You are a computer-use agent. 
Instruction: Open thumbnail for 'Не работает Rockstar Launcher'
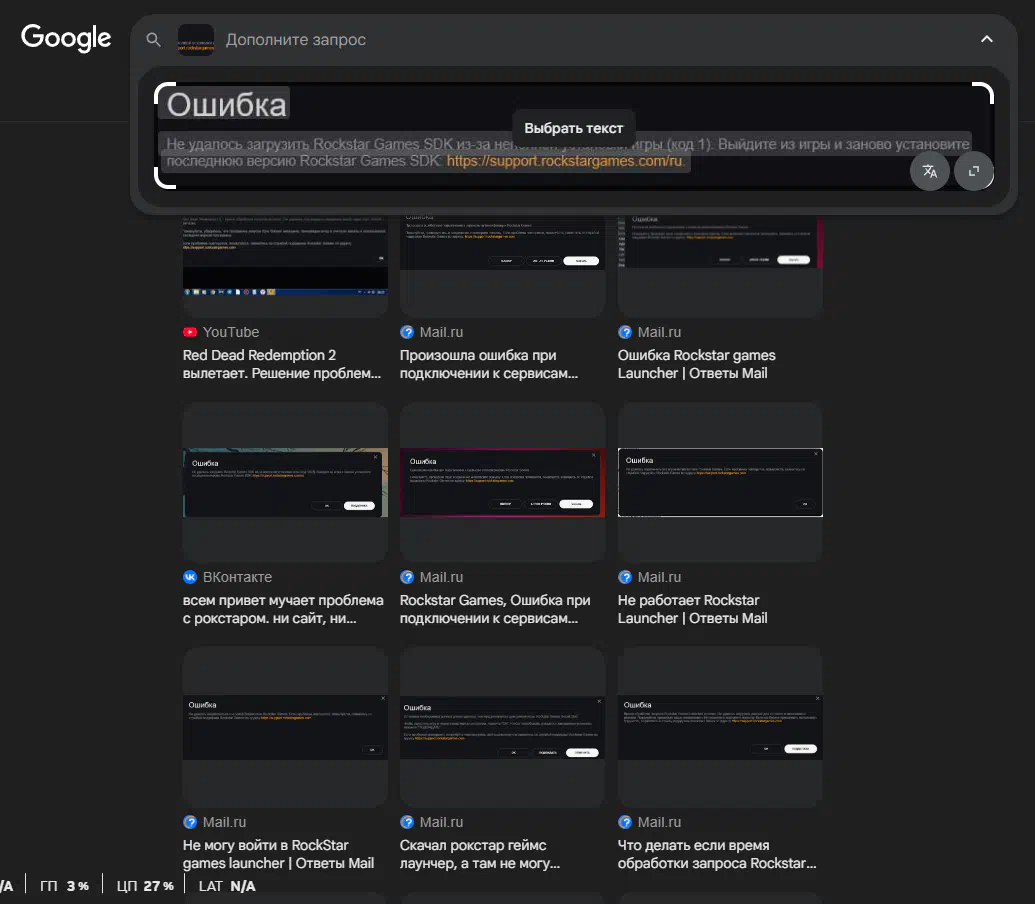click(720, 482)
